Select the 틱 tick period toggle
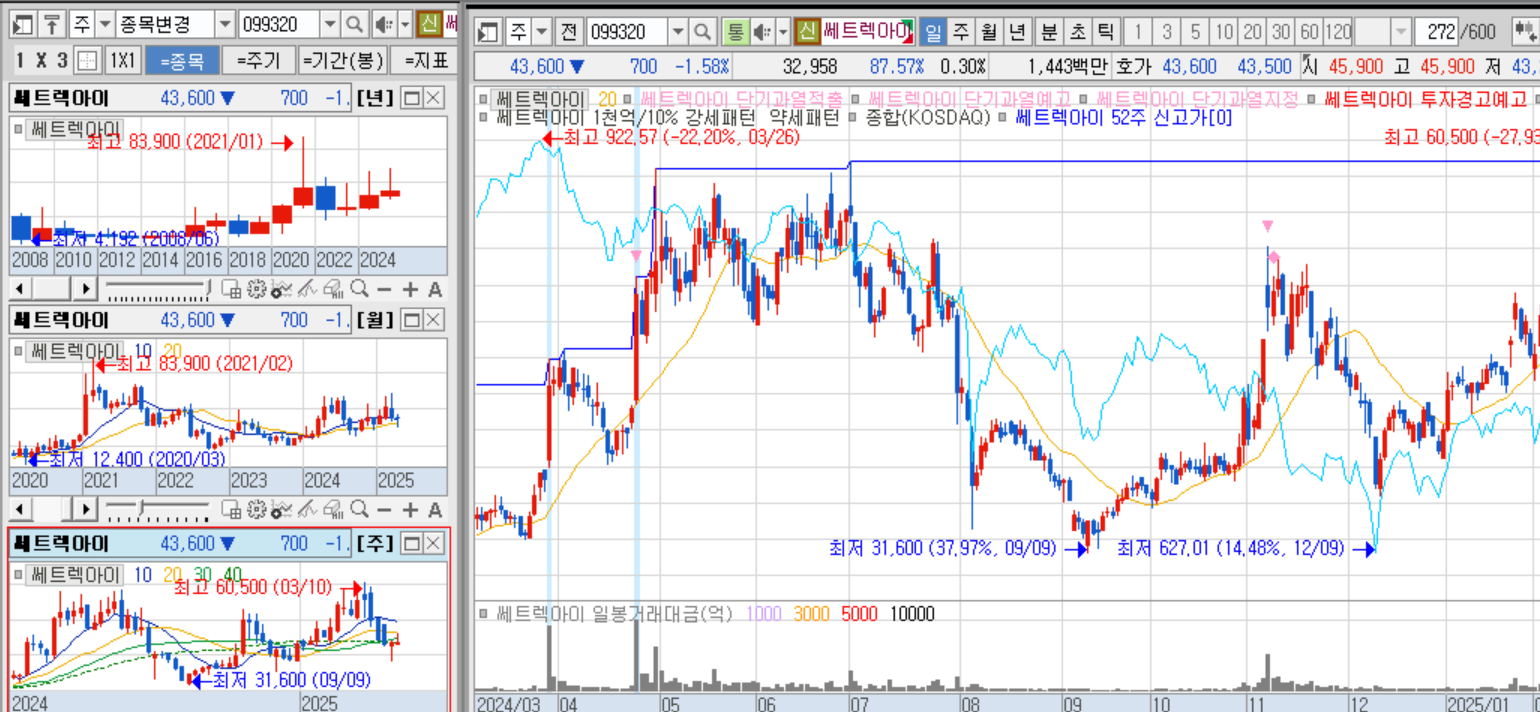The image size is (1540, 712). click(x=1106, y=32)
